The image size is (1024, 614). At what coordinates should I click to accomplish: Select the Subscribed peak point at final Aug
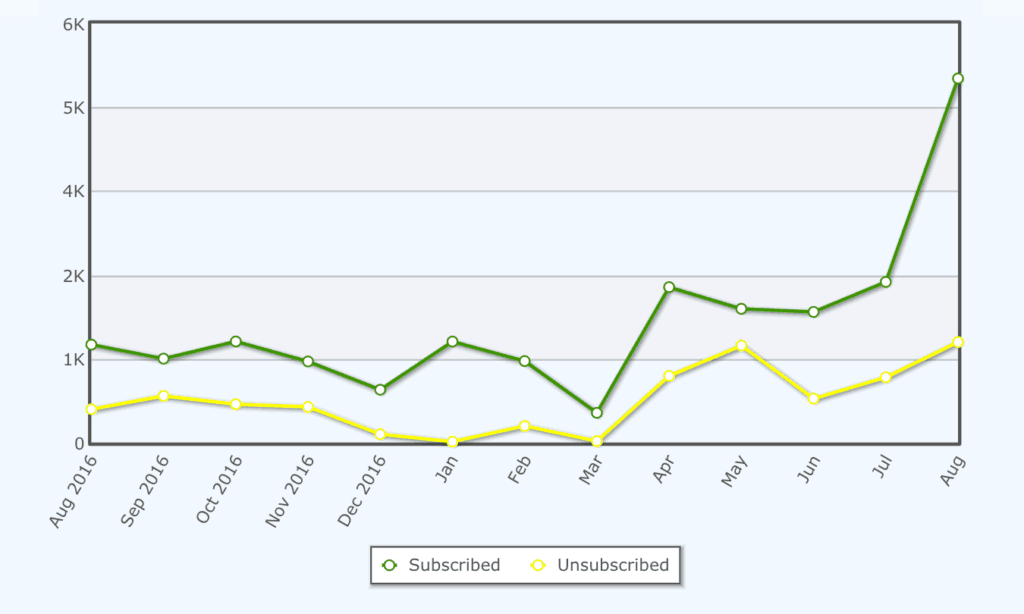tap(957, 78)
